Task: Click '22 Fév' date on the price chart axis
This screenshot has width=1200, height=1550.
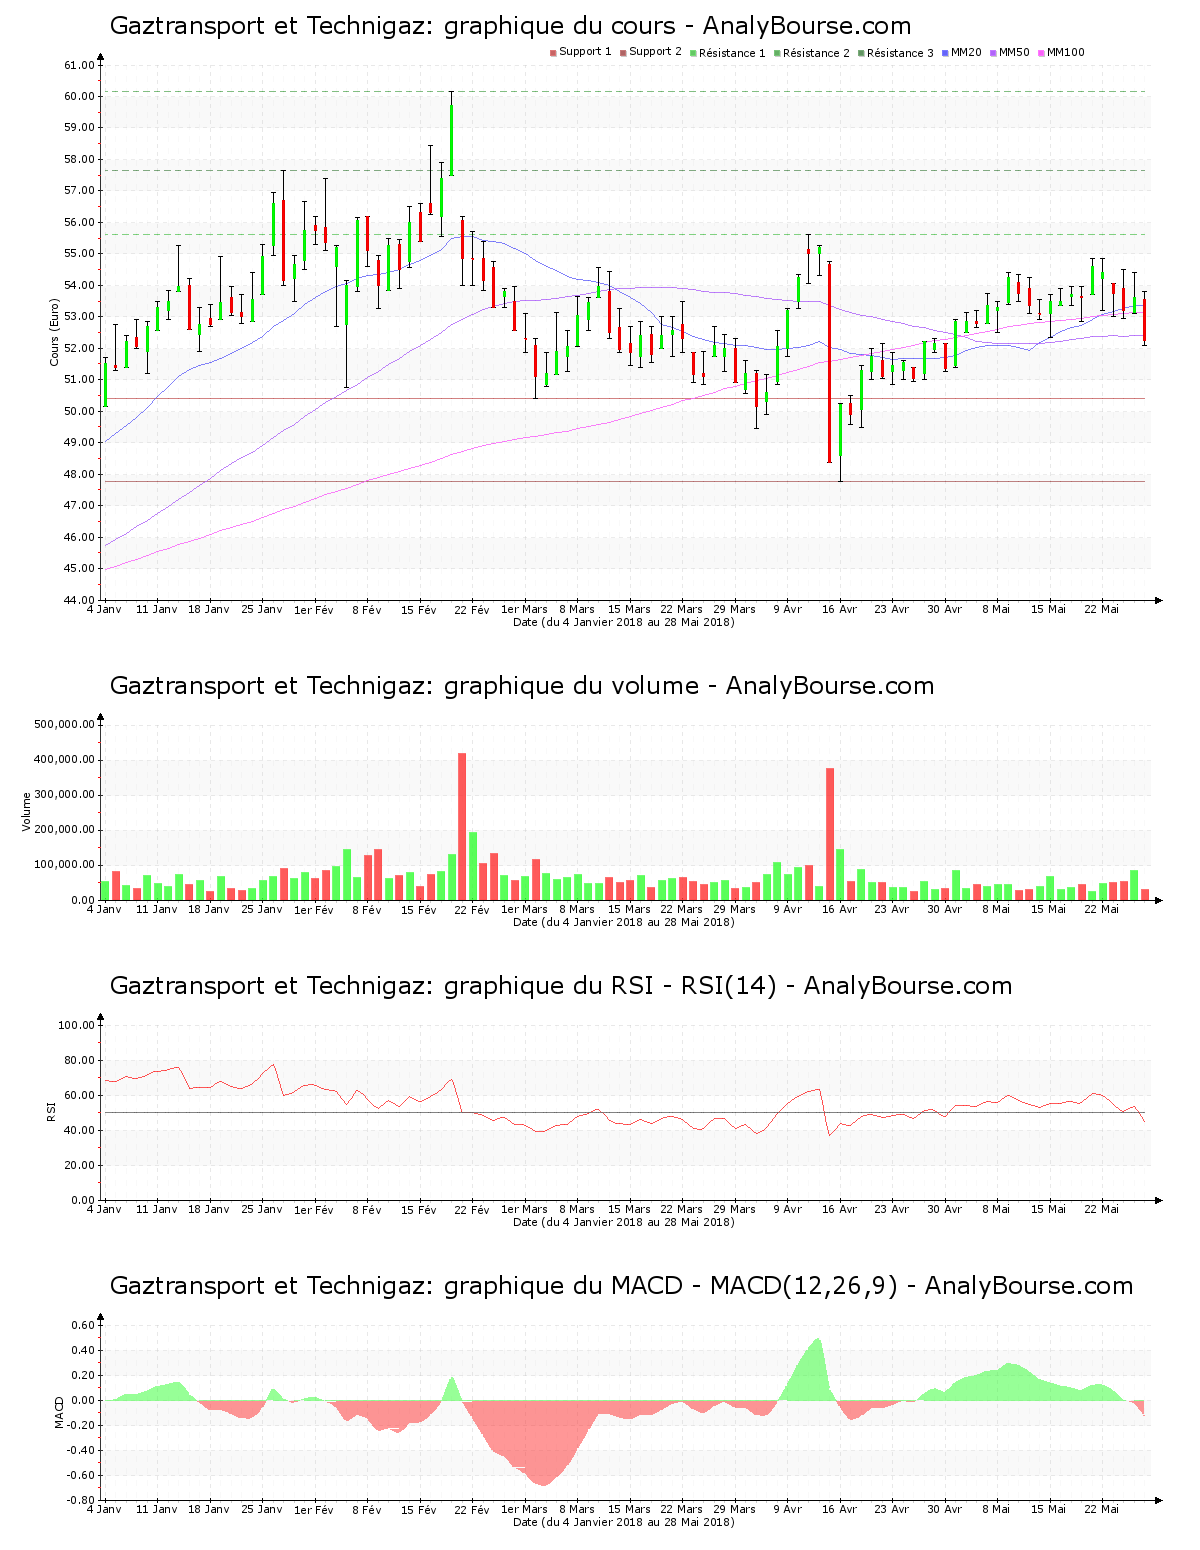Action: pyautogui.click(x=472, y=609)
